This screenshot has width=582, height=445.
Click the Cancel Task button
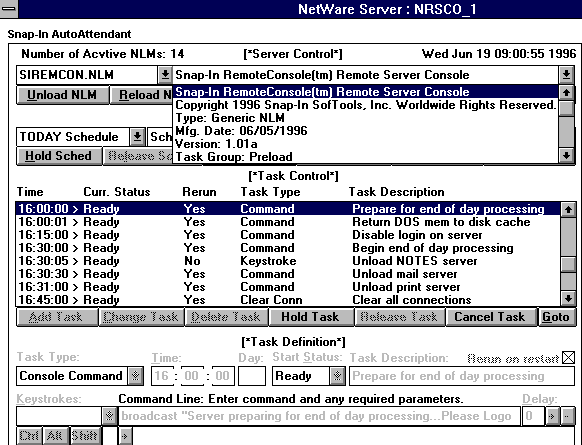[490, 317]
